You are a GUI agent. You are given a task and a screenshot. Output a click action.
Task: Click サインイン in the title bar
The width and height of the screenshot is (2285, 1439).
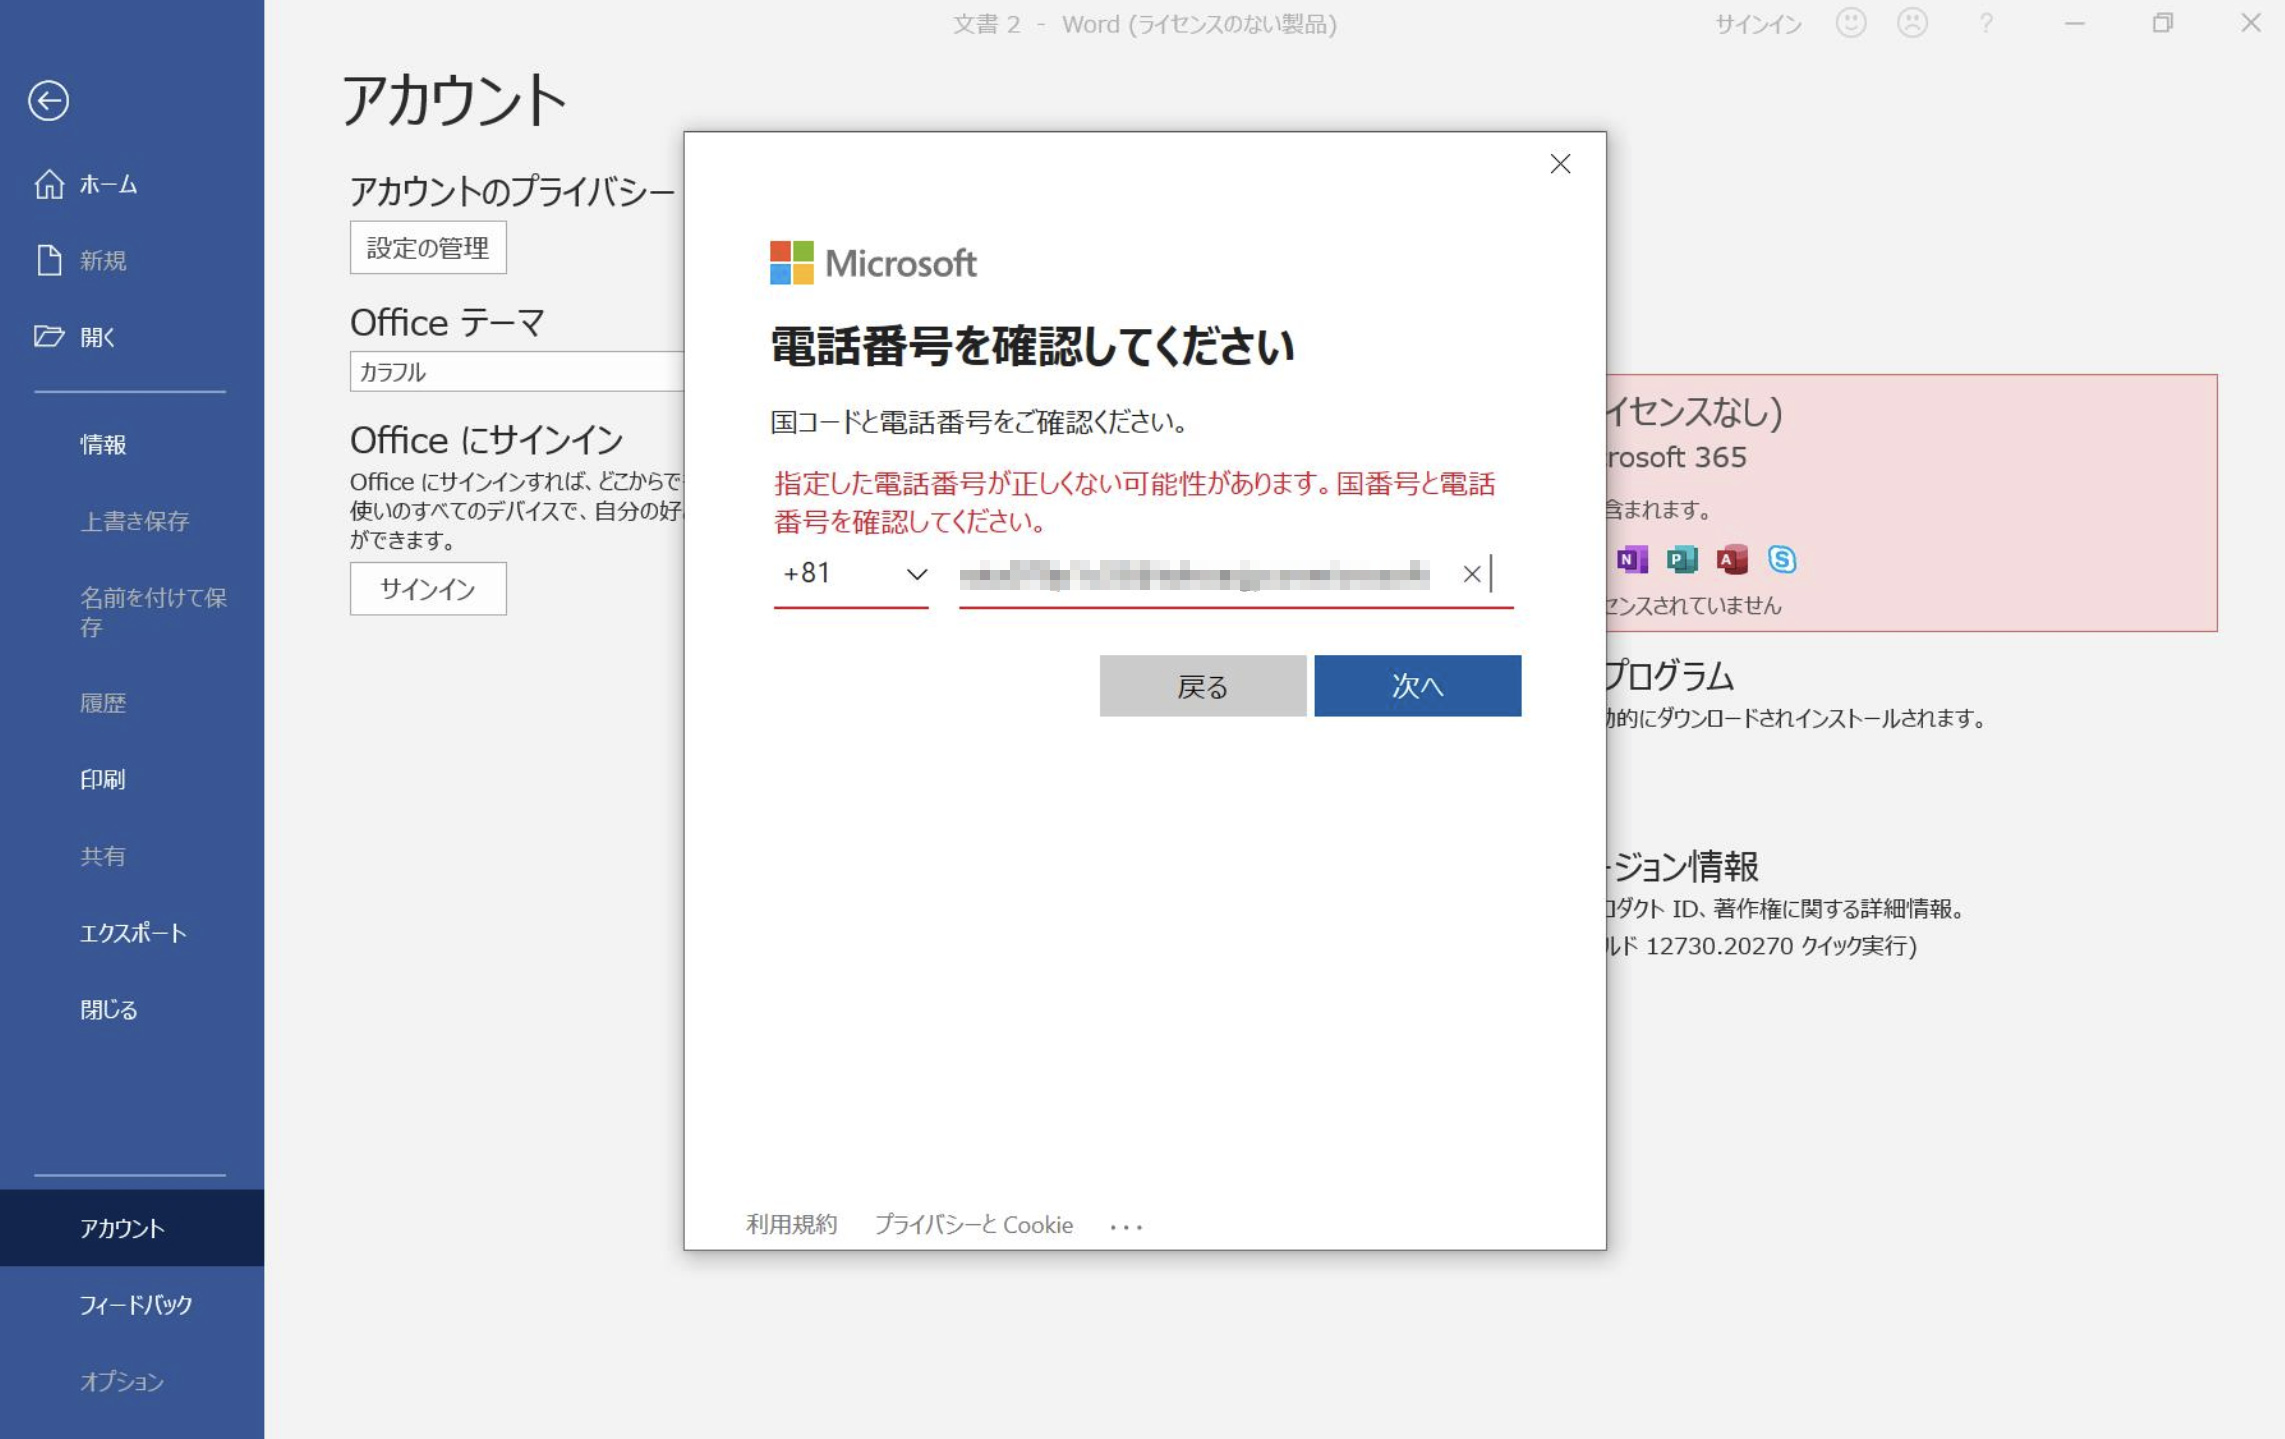[x=1758, y=24]
